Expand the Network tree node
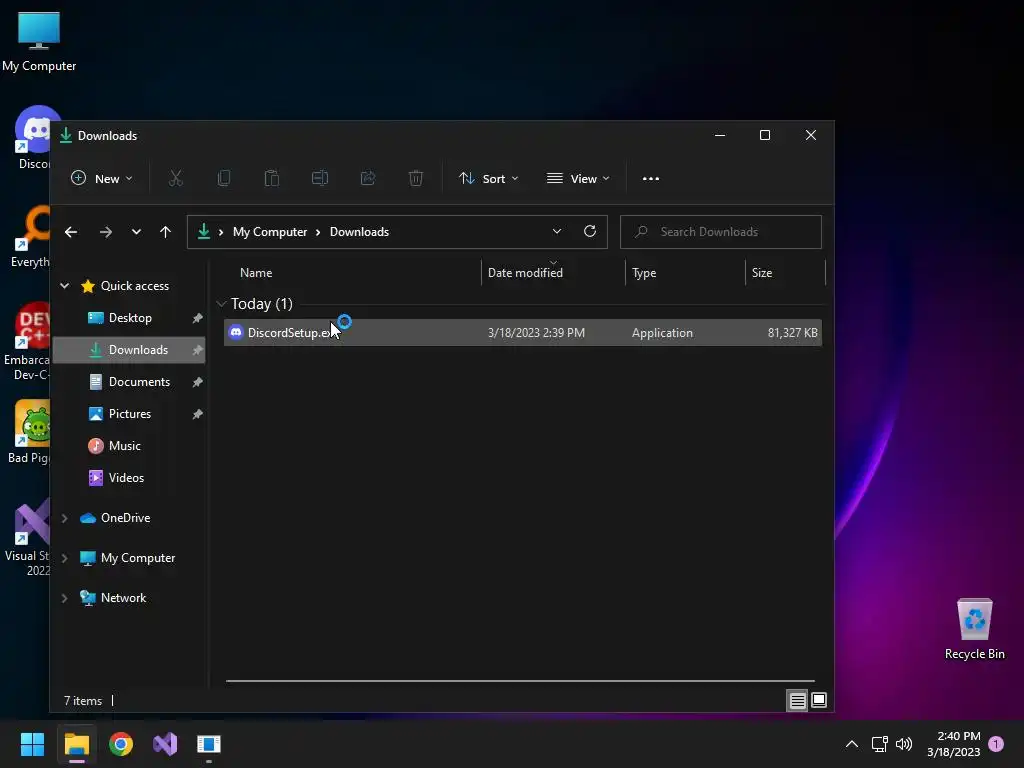The height and width of the screenshot is (768, 1024). tap(65, 598)
